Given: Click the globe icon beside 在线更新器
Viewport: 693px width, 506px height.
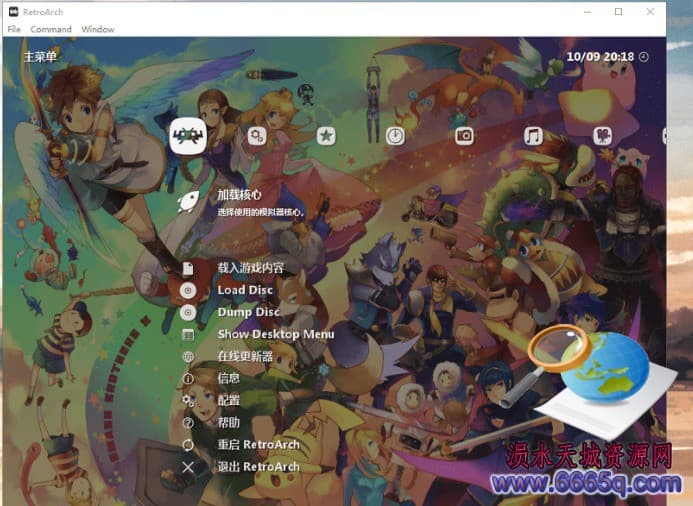Looking at the screenshot, I should [188, 357].
